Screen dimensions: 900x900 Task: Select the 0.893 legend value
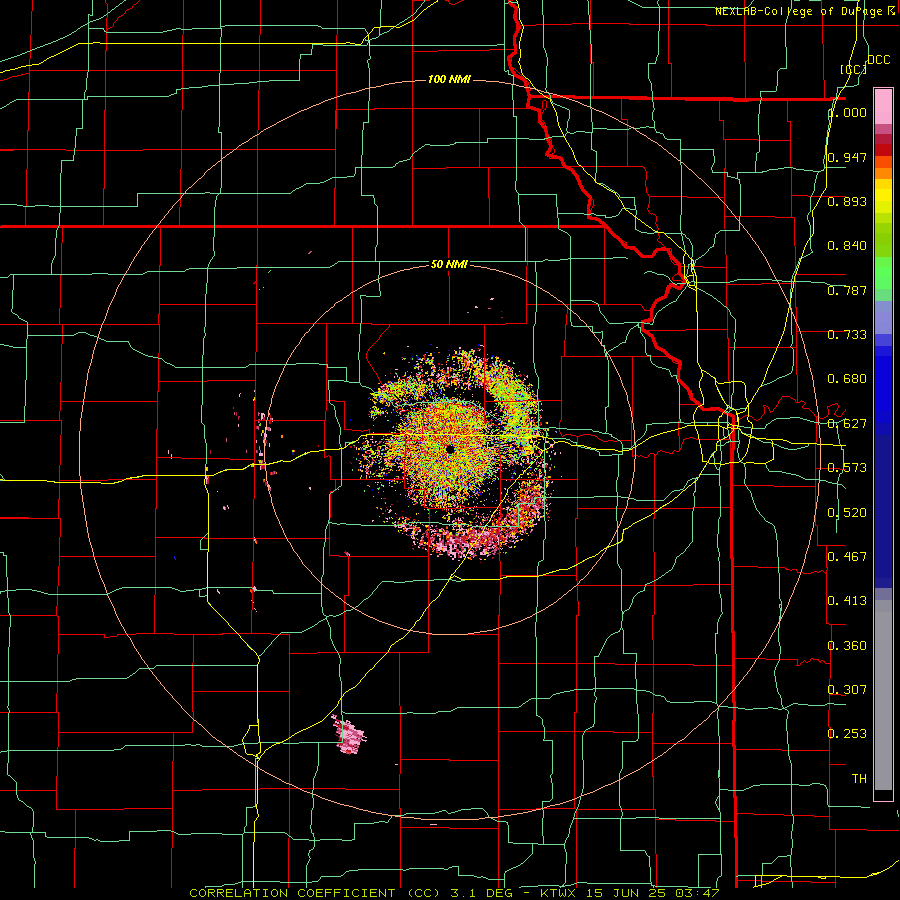point(847,201)
